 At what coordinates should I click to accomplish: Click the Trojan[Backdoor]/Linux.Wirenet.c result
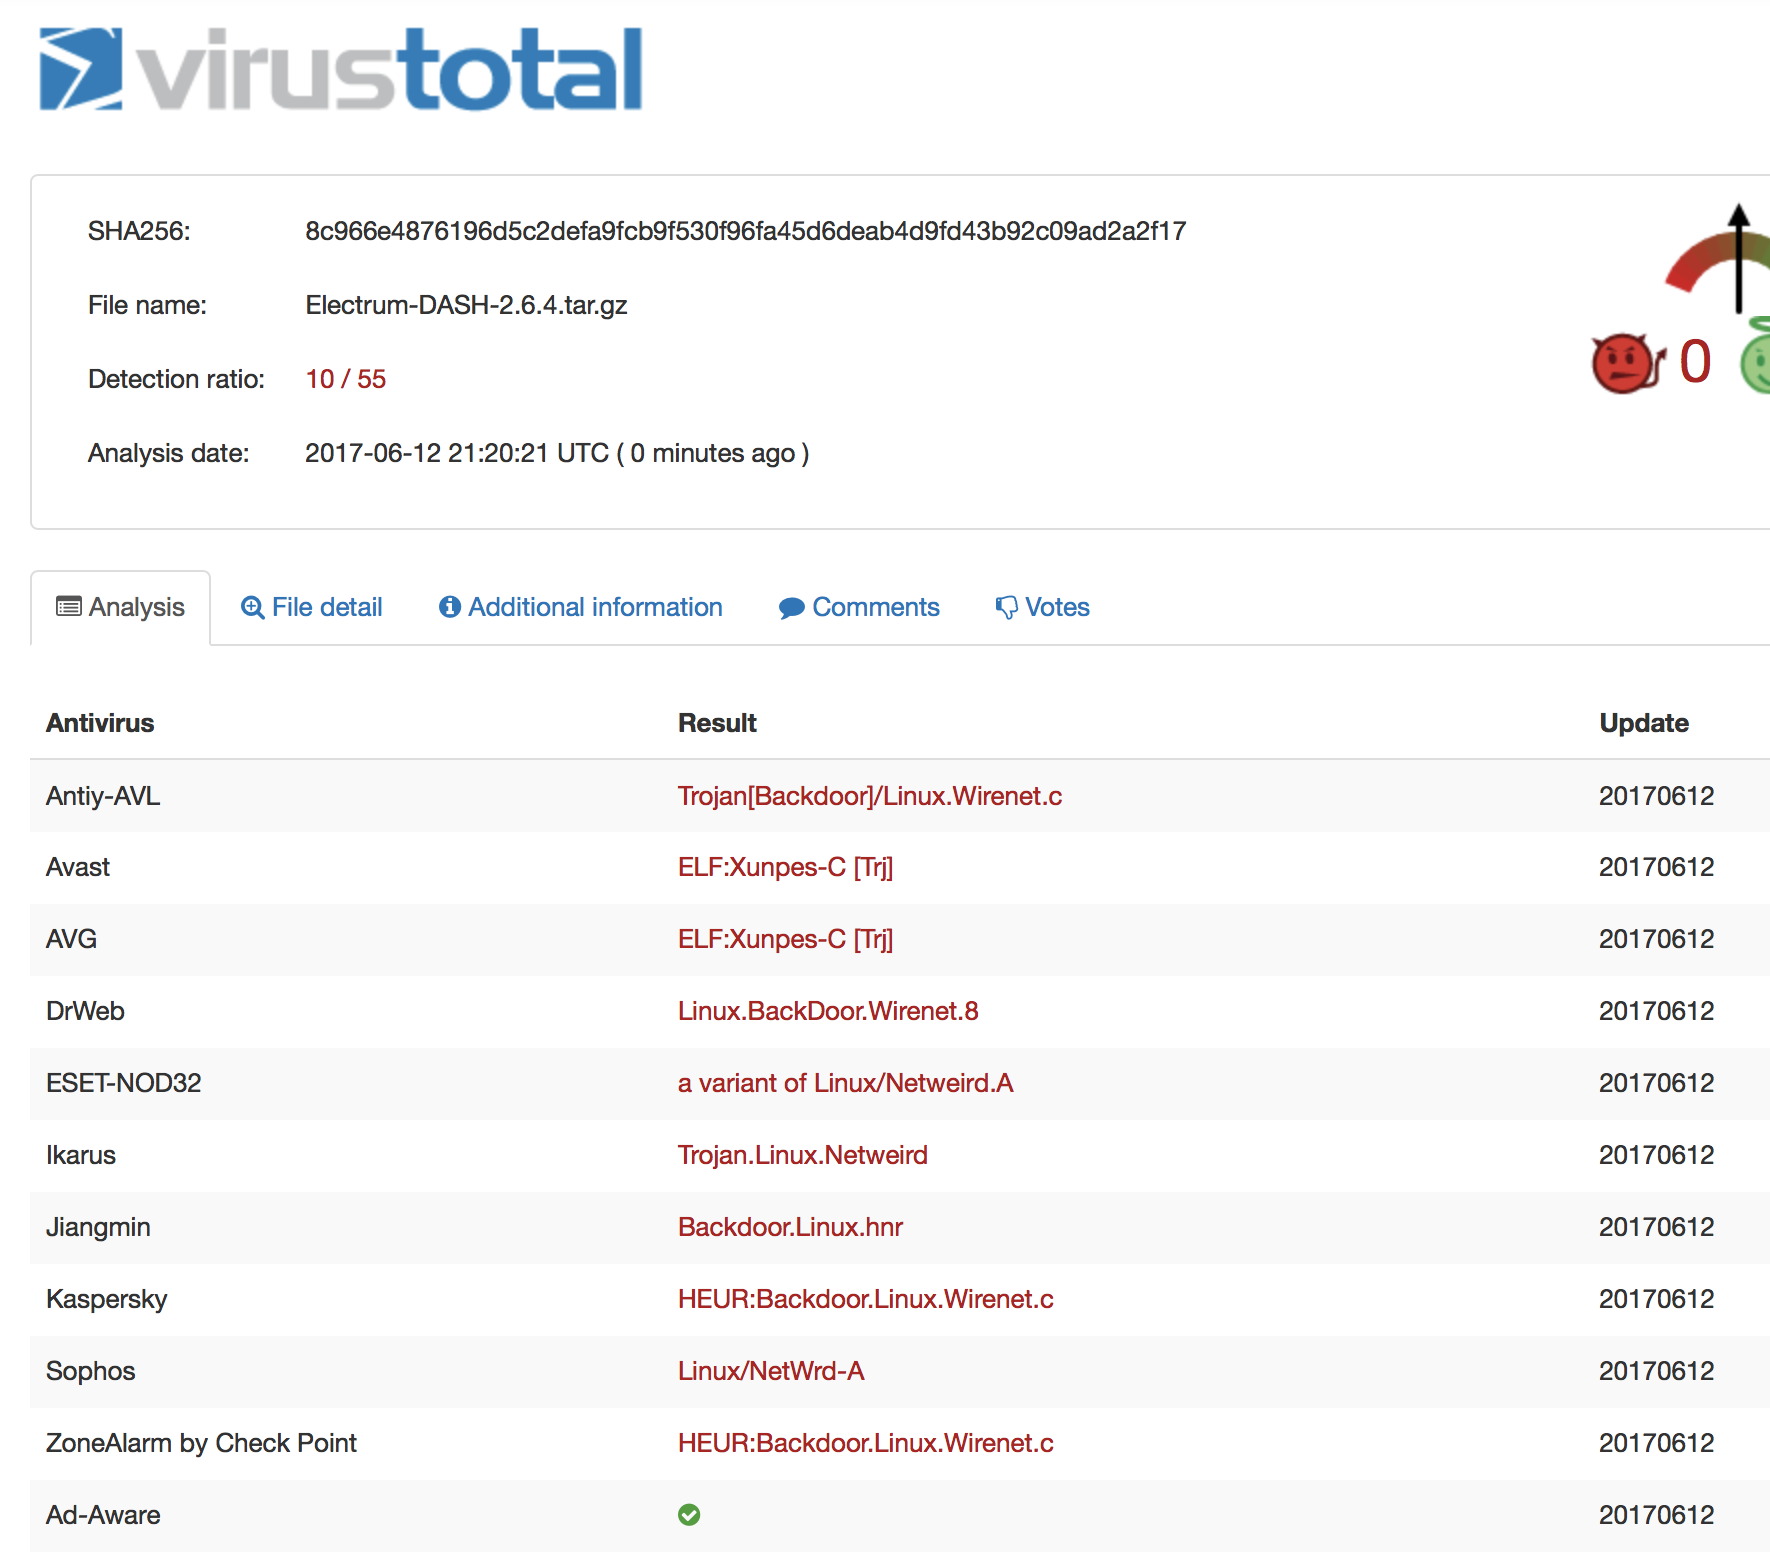pyautogui.click(x=870, y=796)
